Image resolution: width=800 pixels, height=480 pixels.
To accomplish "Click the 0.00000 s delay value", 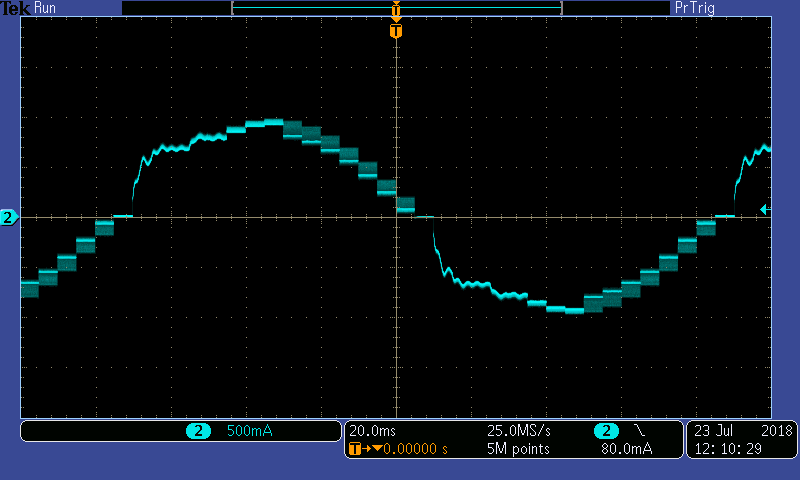I will [416, 449].
